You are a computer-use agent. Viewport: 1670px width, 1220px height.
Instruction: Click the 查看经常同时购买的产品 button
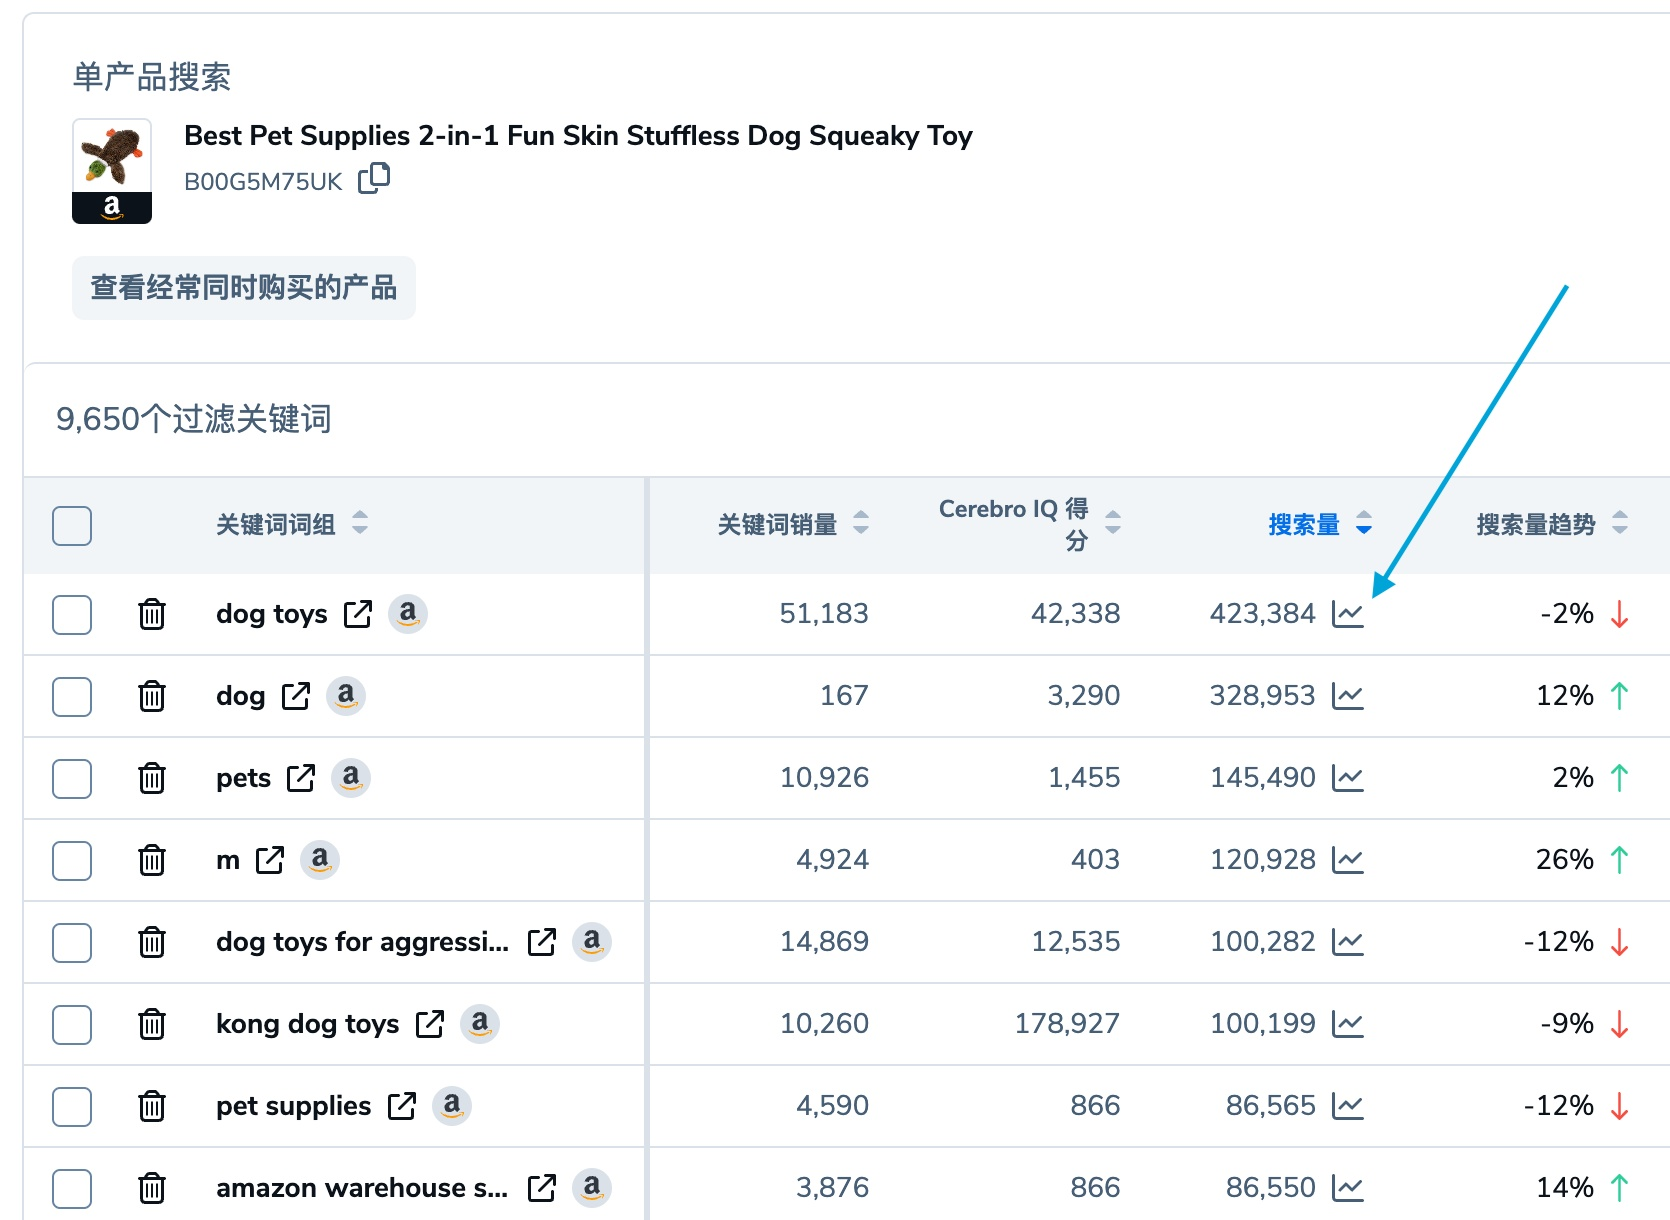coord(243,288)
